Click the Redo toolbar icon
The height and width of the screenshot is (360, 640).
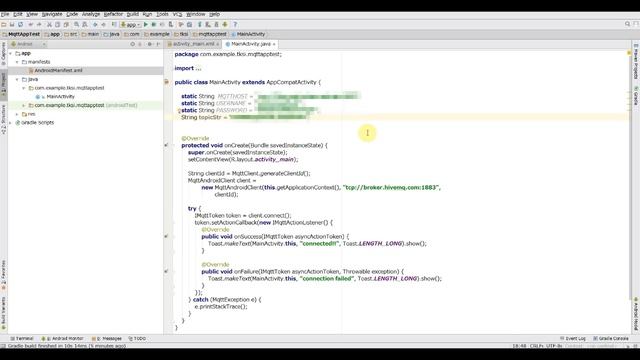39,24
